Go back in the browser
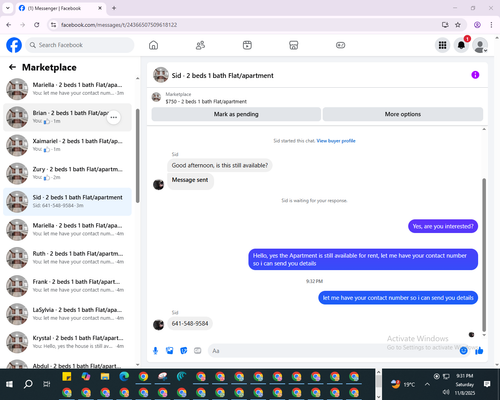The width and height of the screenshot is (500, 400). pyautogui.click(x=9, y=25)
